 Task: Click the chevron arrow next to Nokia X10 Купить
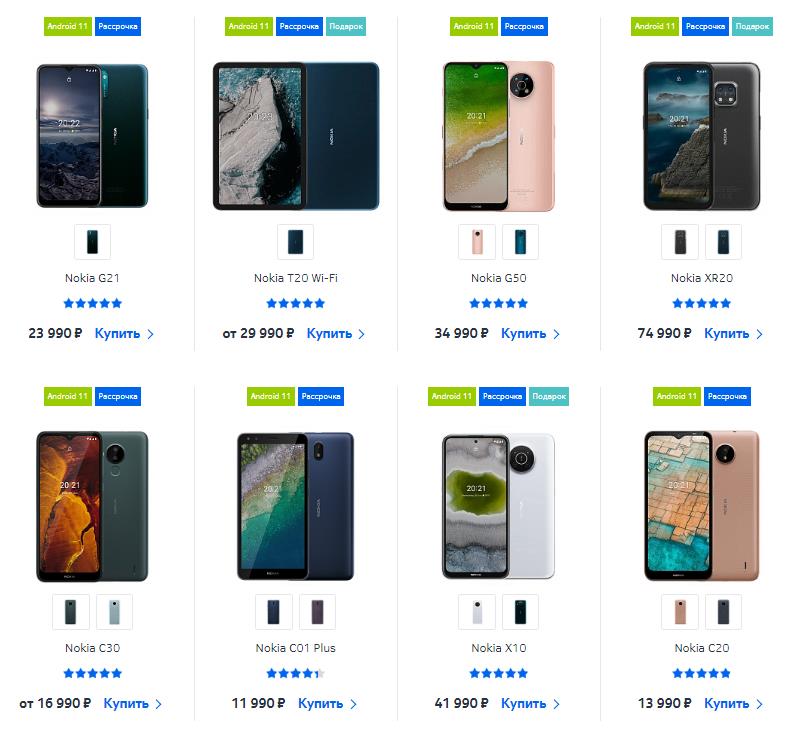tap(557, 705)
